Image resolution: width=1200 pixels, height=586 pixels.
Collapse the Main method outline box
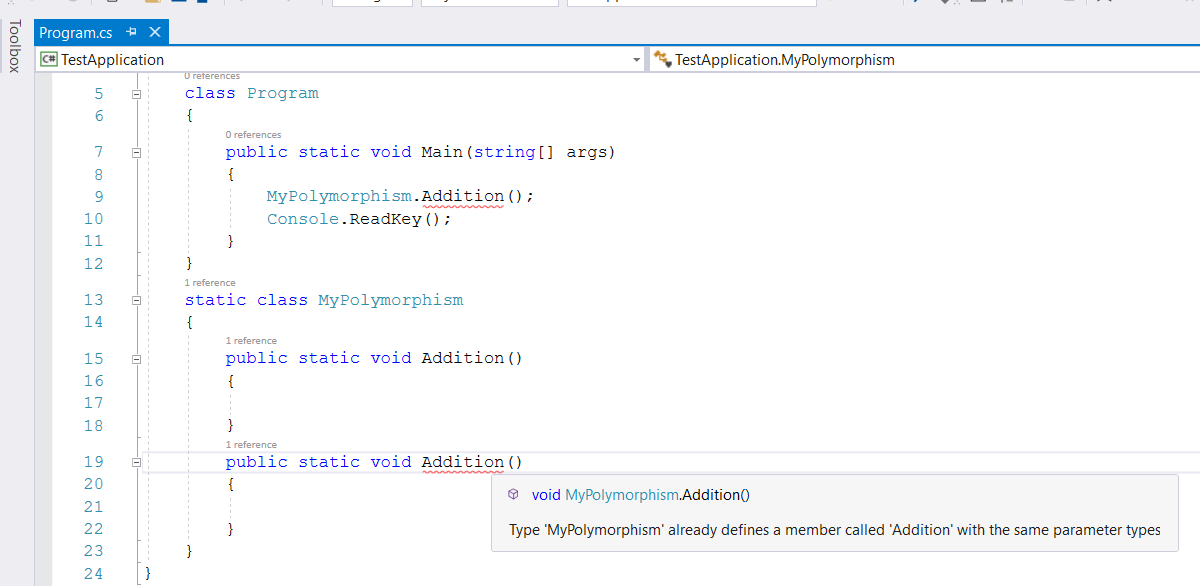pyautogui.click(x=137, y=151)
